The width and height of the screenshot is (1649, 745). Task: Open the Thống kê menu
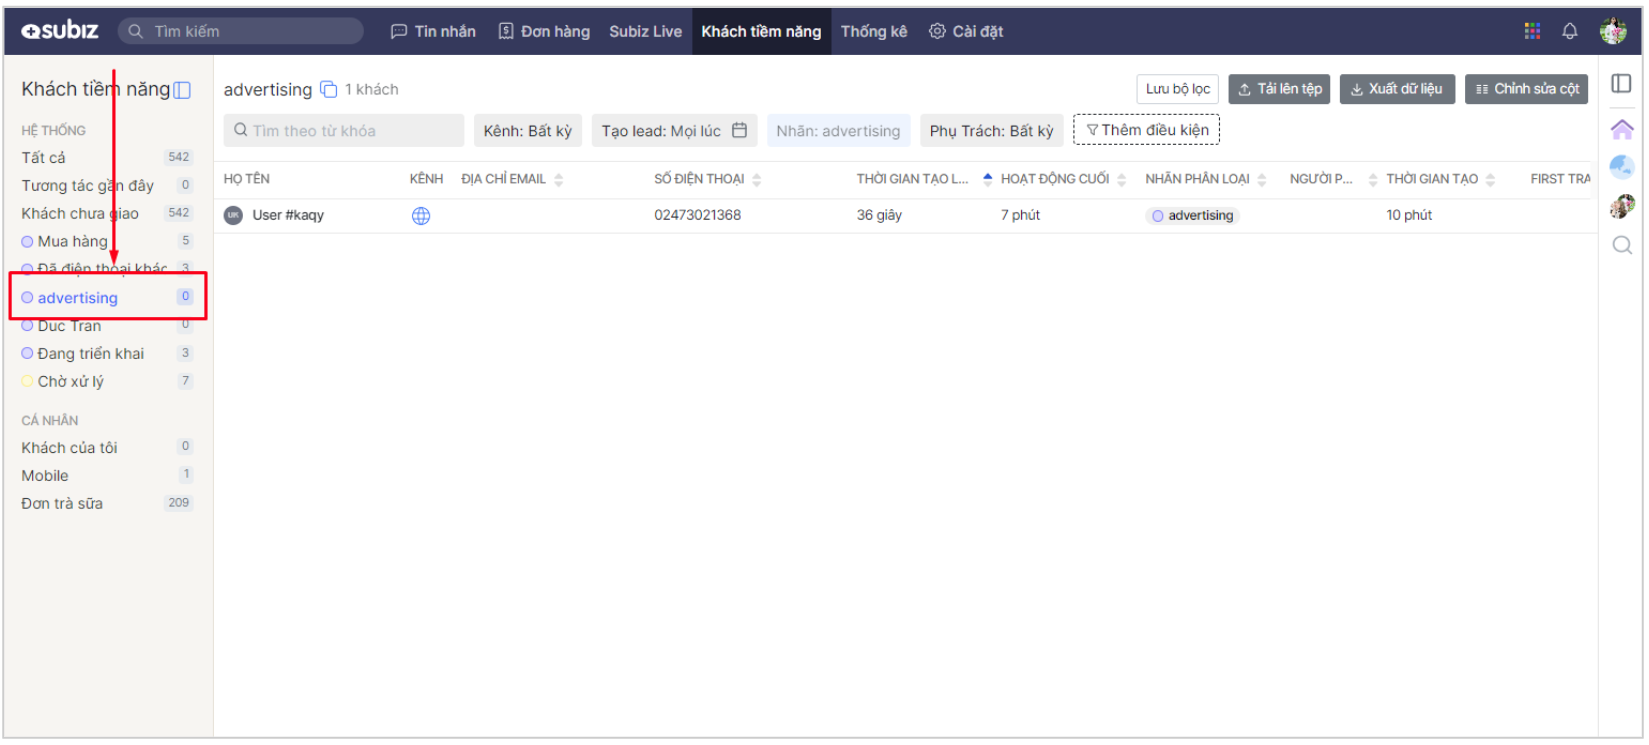873,31
